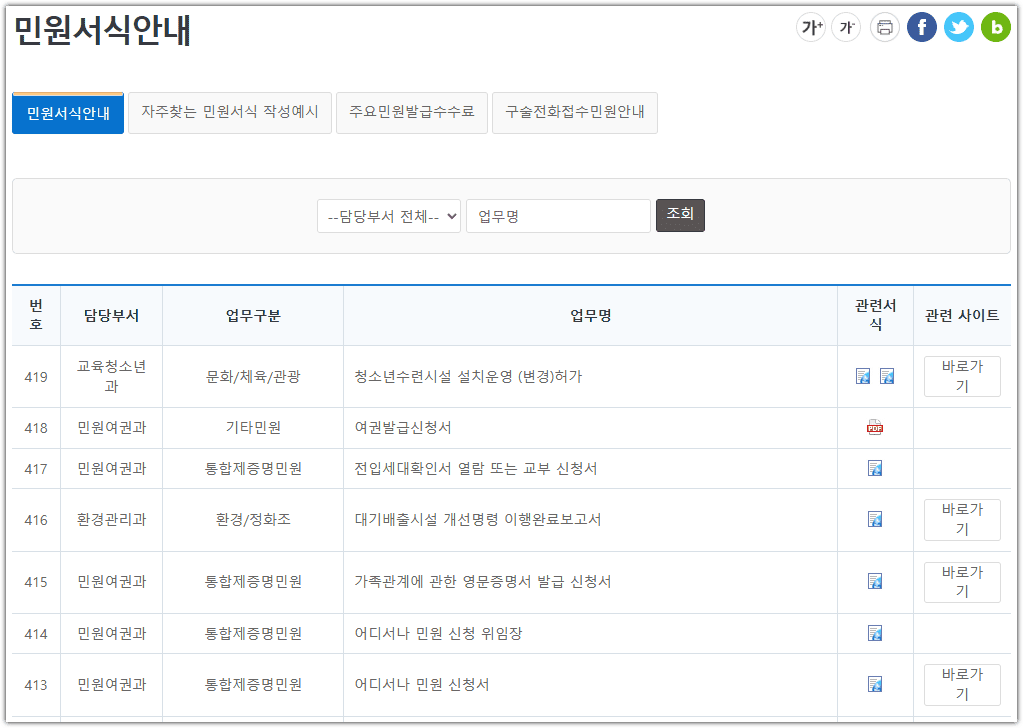Expand the 담당부서 전체 dropdown
The width and height of the screenshot is (1023, 728).
388,215
